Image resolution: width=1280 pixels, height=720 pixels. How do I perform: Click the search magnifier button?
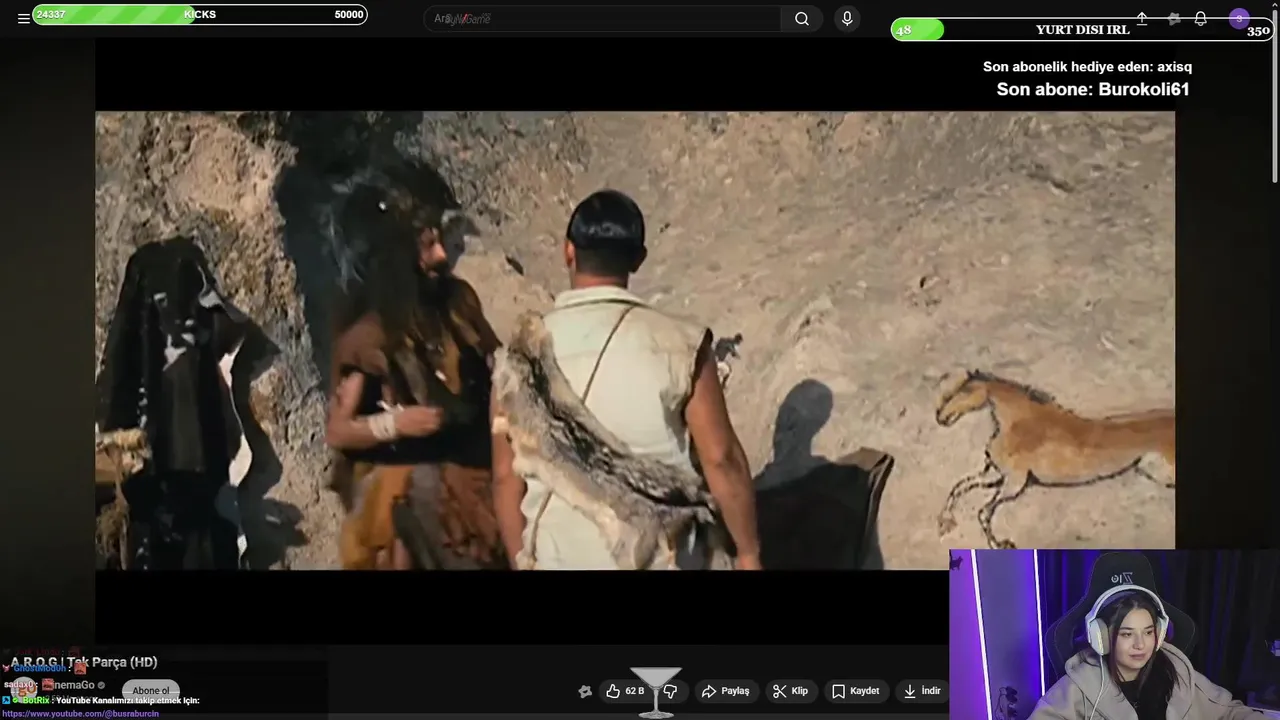tap(802, 18)
